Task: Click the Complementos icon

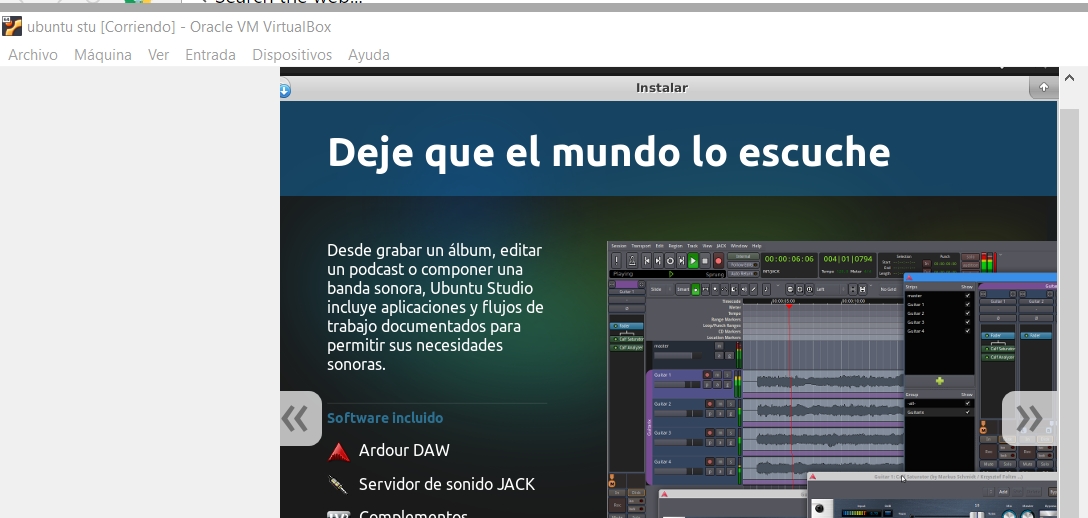Action: pos(338,513)
